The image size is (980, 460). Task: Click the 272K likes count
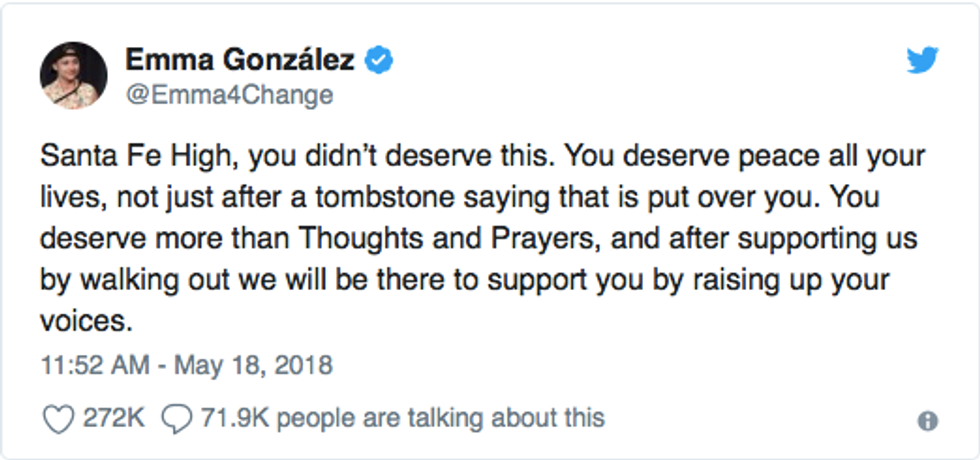(x=114, y=417)
